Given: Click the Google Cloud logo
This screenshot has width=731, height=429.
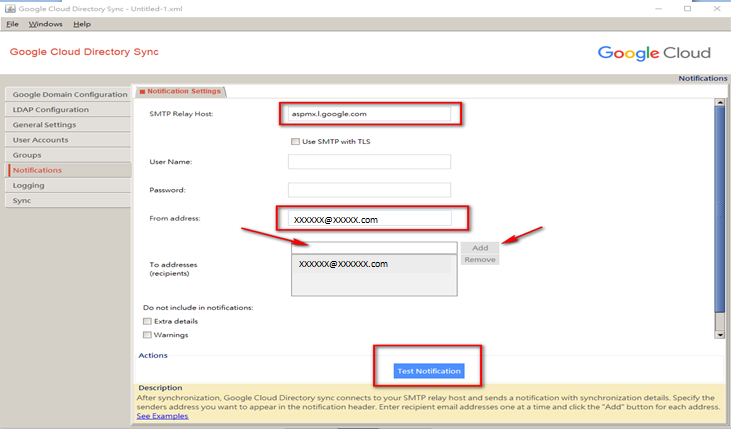Looking at the screenshot, I should [654, 53].
